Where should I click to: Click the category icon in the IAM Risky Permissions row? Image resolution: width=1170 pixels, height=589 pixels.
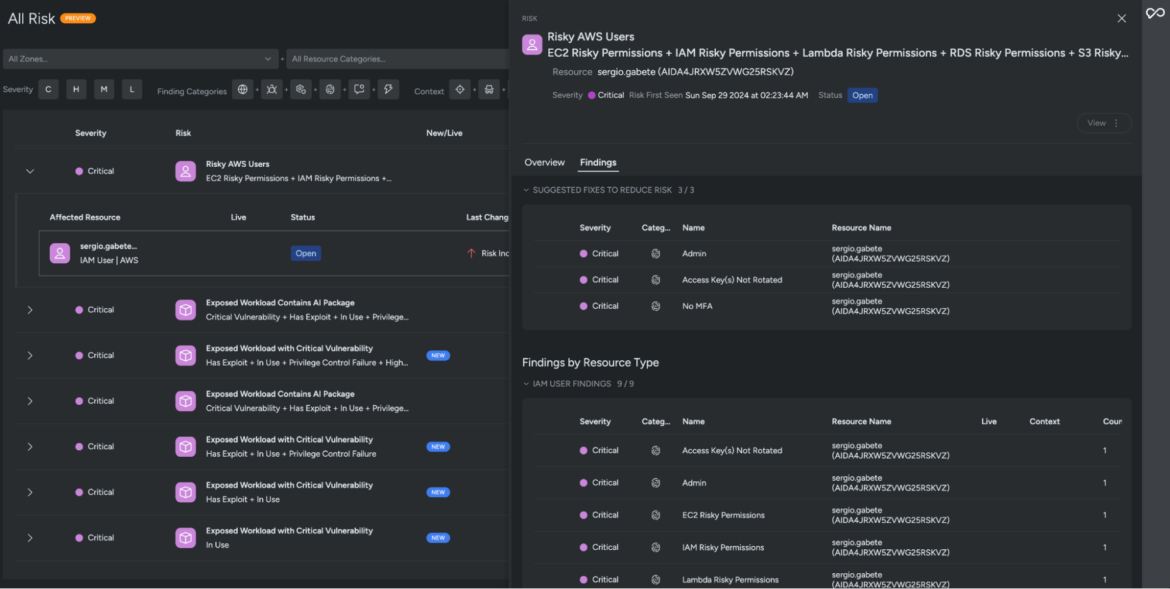pos(656,547)
